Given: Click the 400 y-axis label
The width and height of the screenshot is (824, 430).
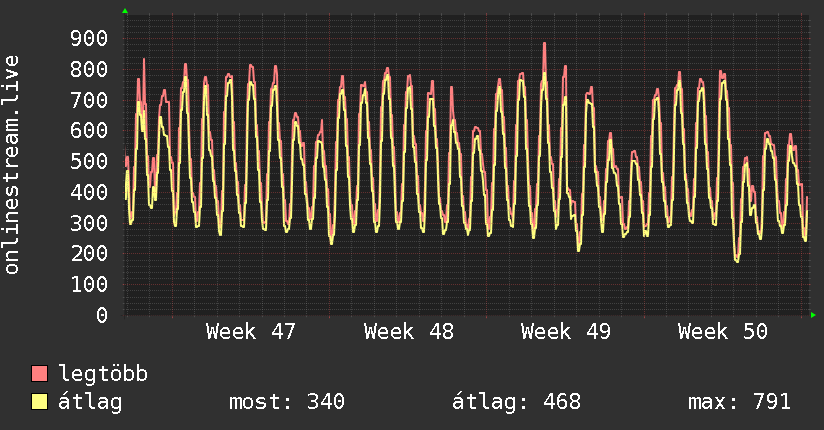Looking at the screenshot, I should pyautogui.click(x=89, y=192).
